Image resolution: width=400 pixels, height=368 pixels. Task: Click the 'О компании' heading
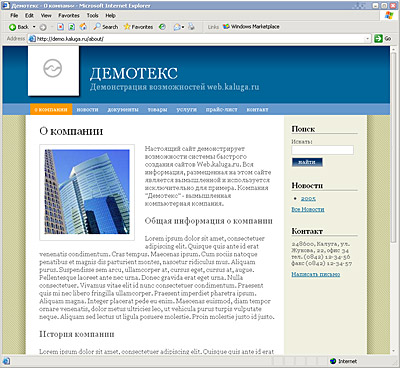coord(71,131)
